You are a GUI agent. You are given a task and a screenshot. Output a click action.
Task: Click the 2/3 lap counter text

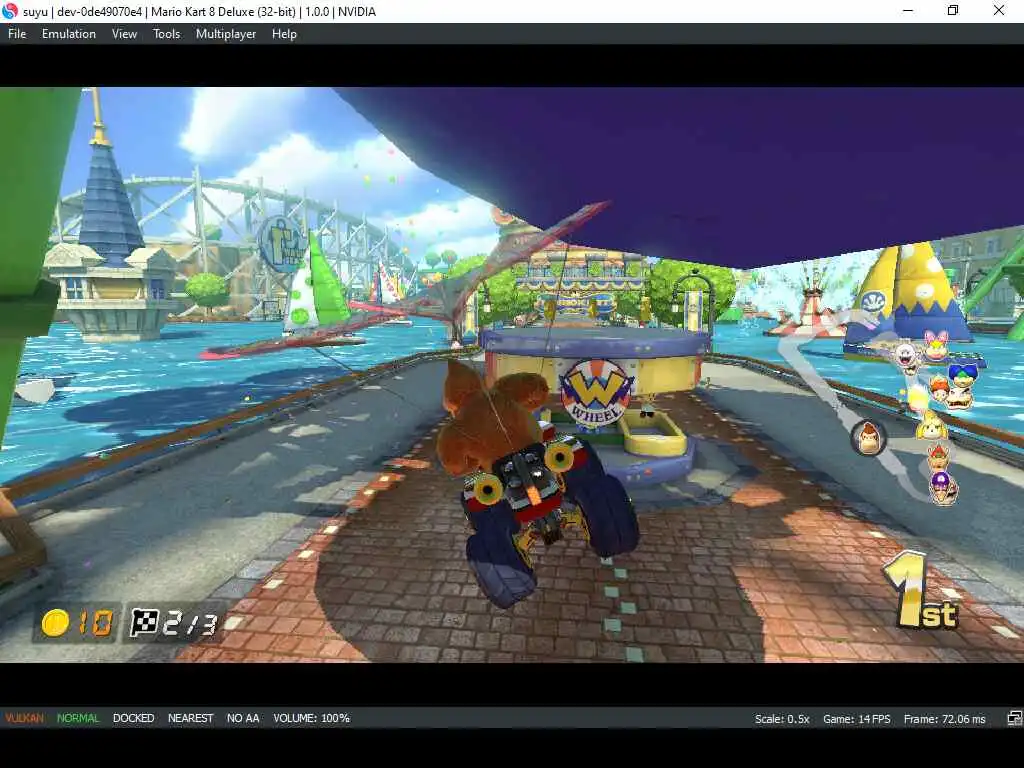(x=190, y=623)
